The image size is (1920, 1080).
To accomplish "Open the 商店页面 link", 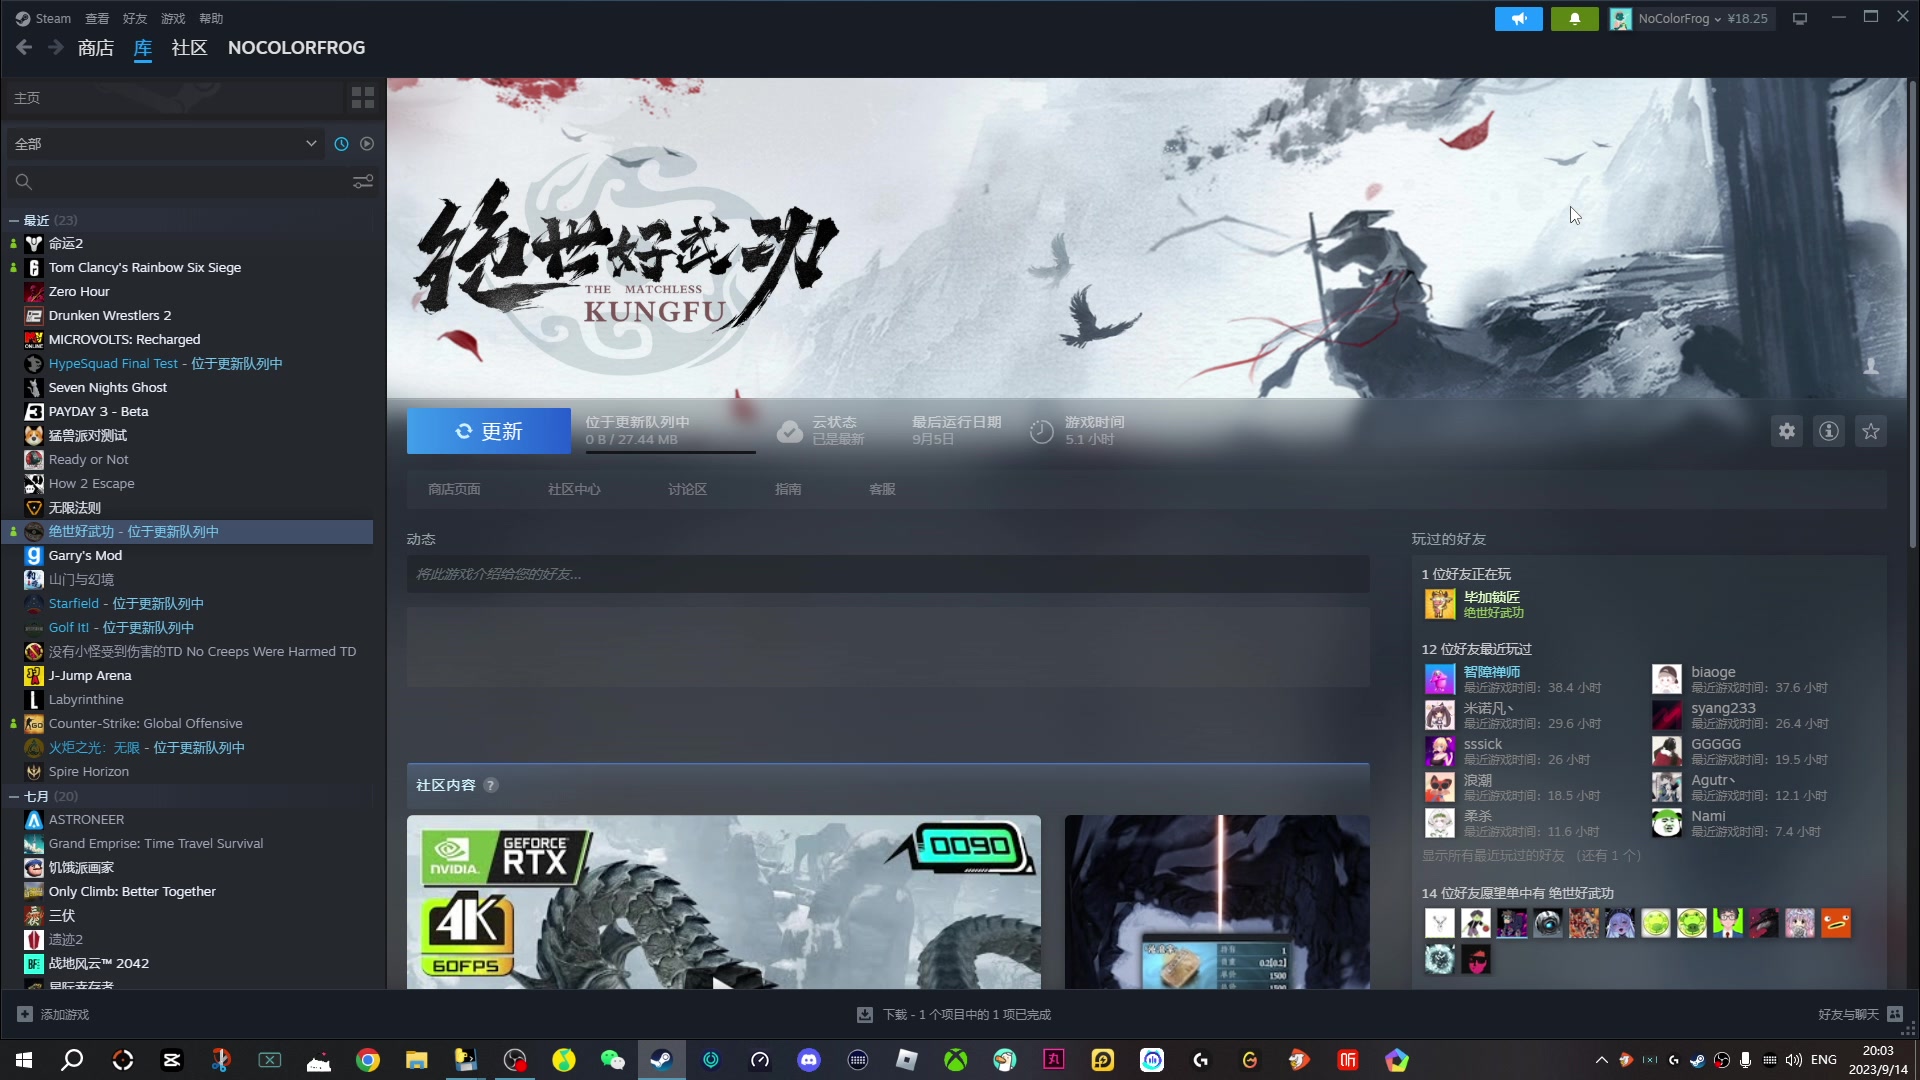I will (x=454, y=489).
